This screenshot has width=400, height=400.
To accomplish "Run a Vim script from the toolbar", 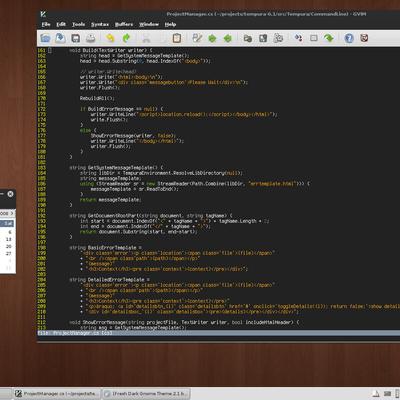I will (x=278, y=38).
